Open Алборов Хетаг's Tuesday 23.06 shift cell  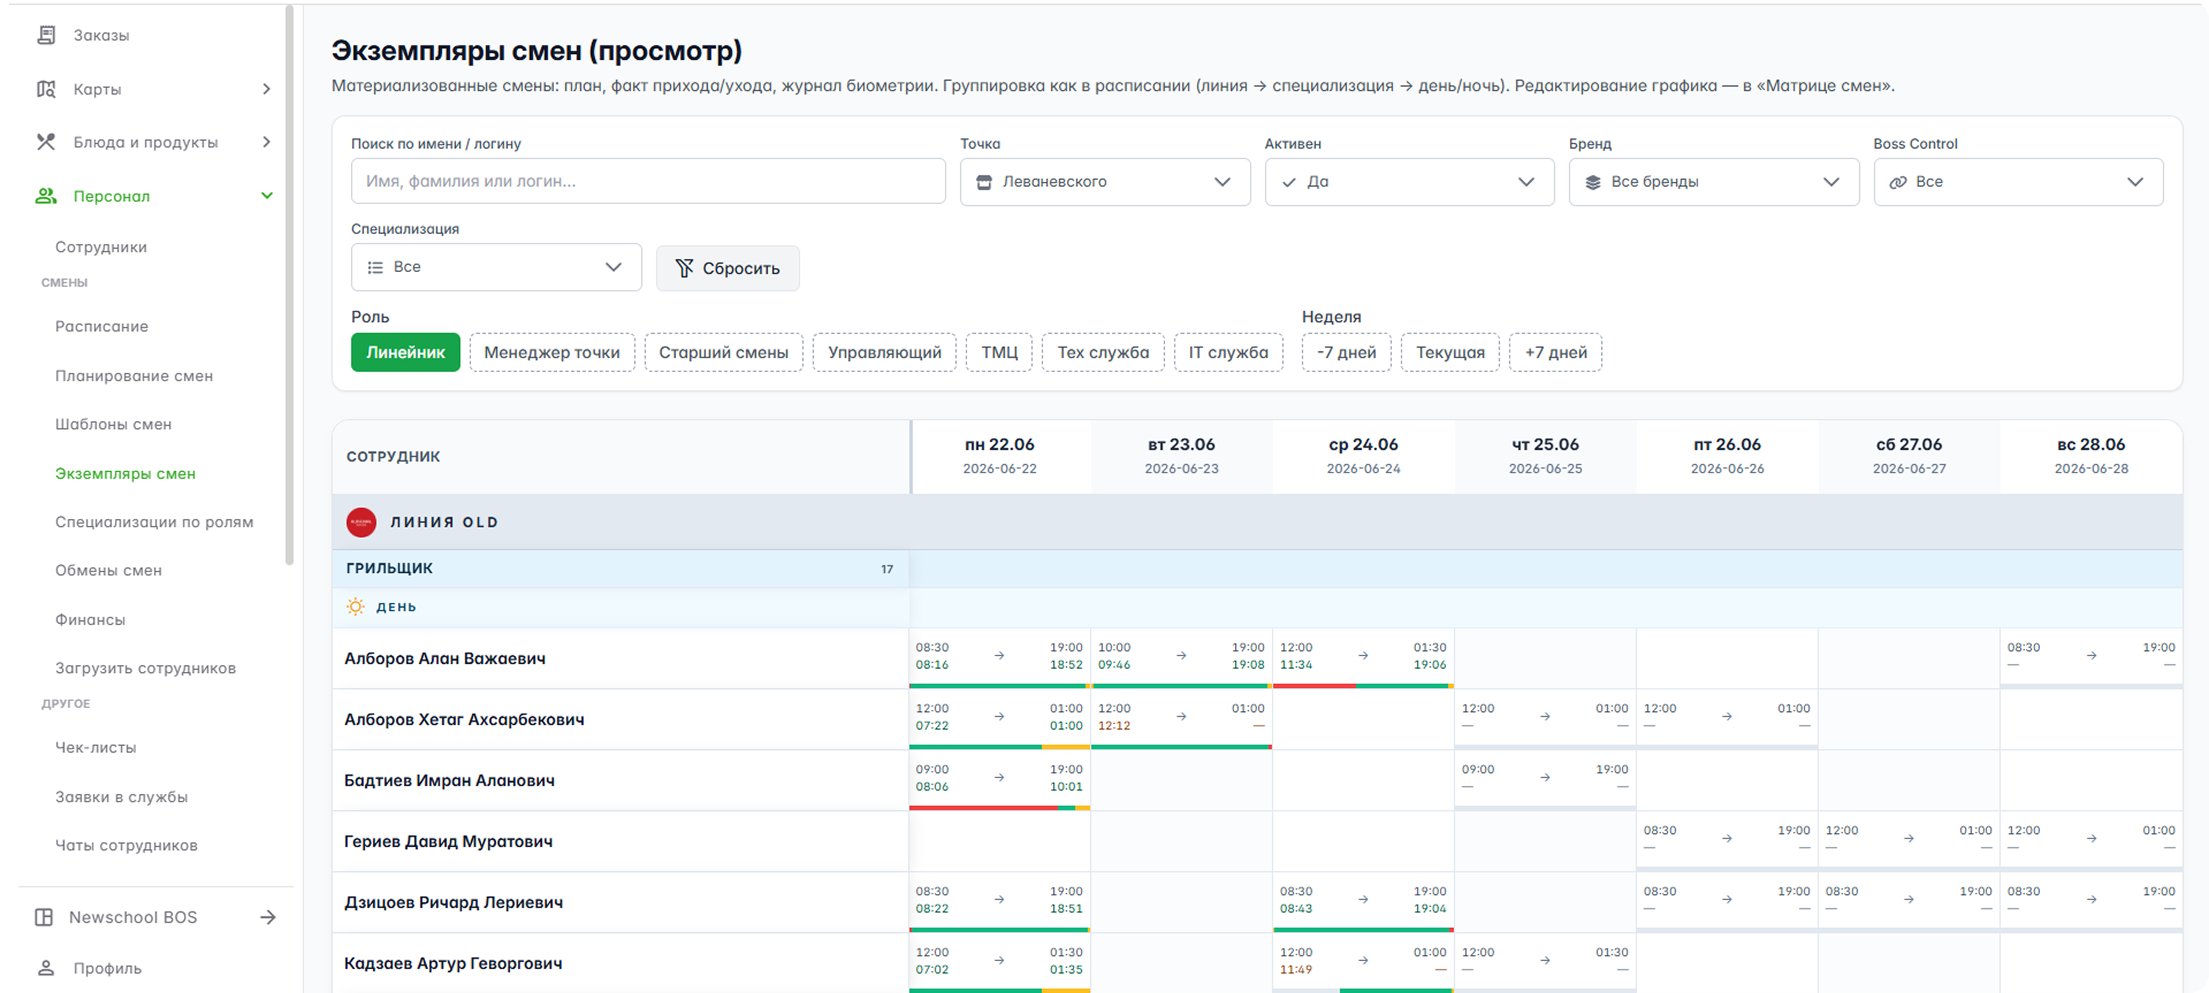1181,719
